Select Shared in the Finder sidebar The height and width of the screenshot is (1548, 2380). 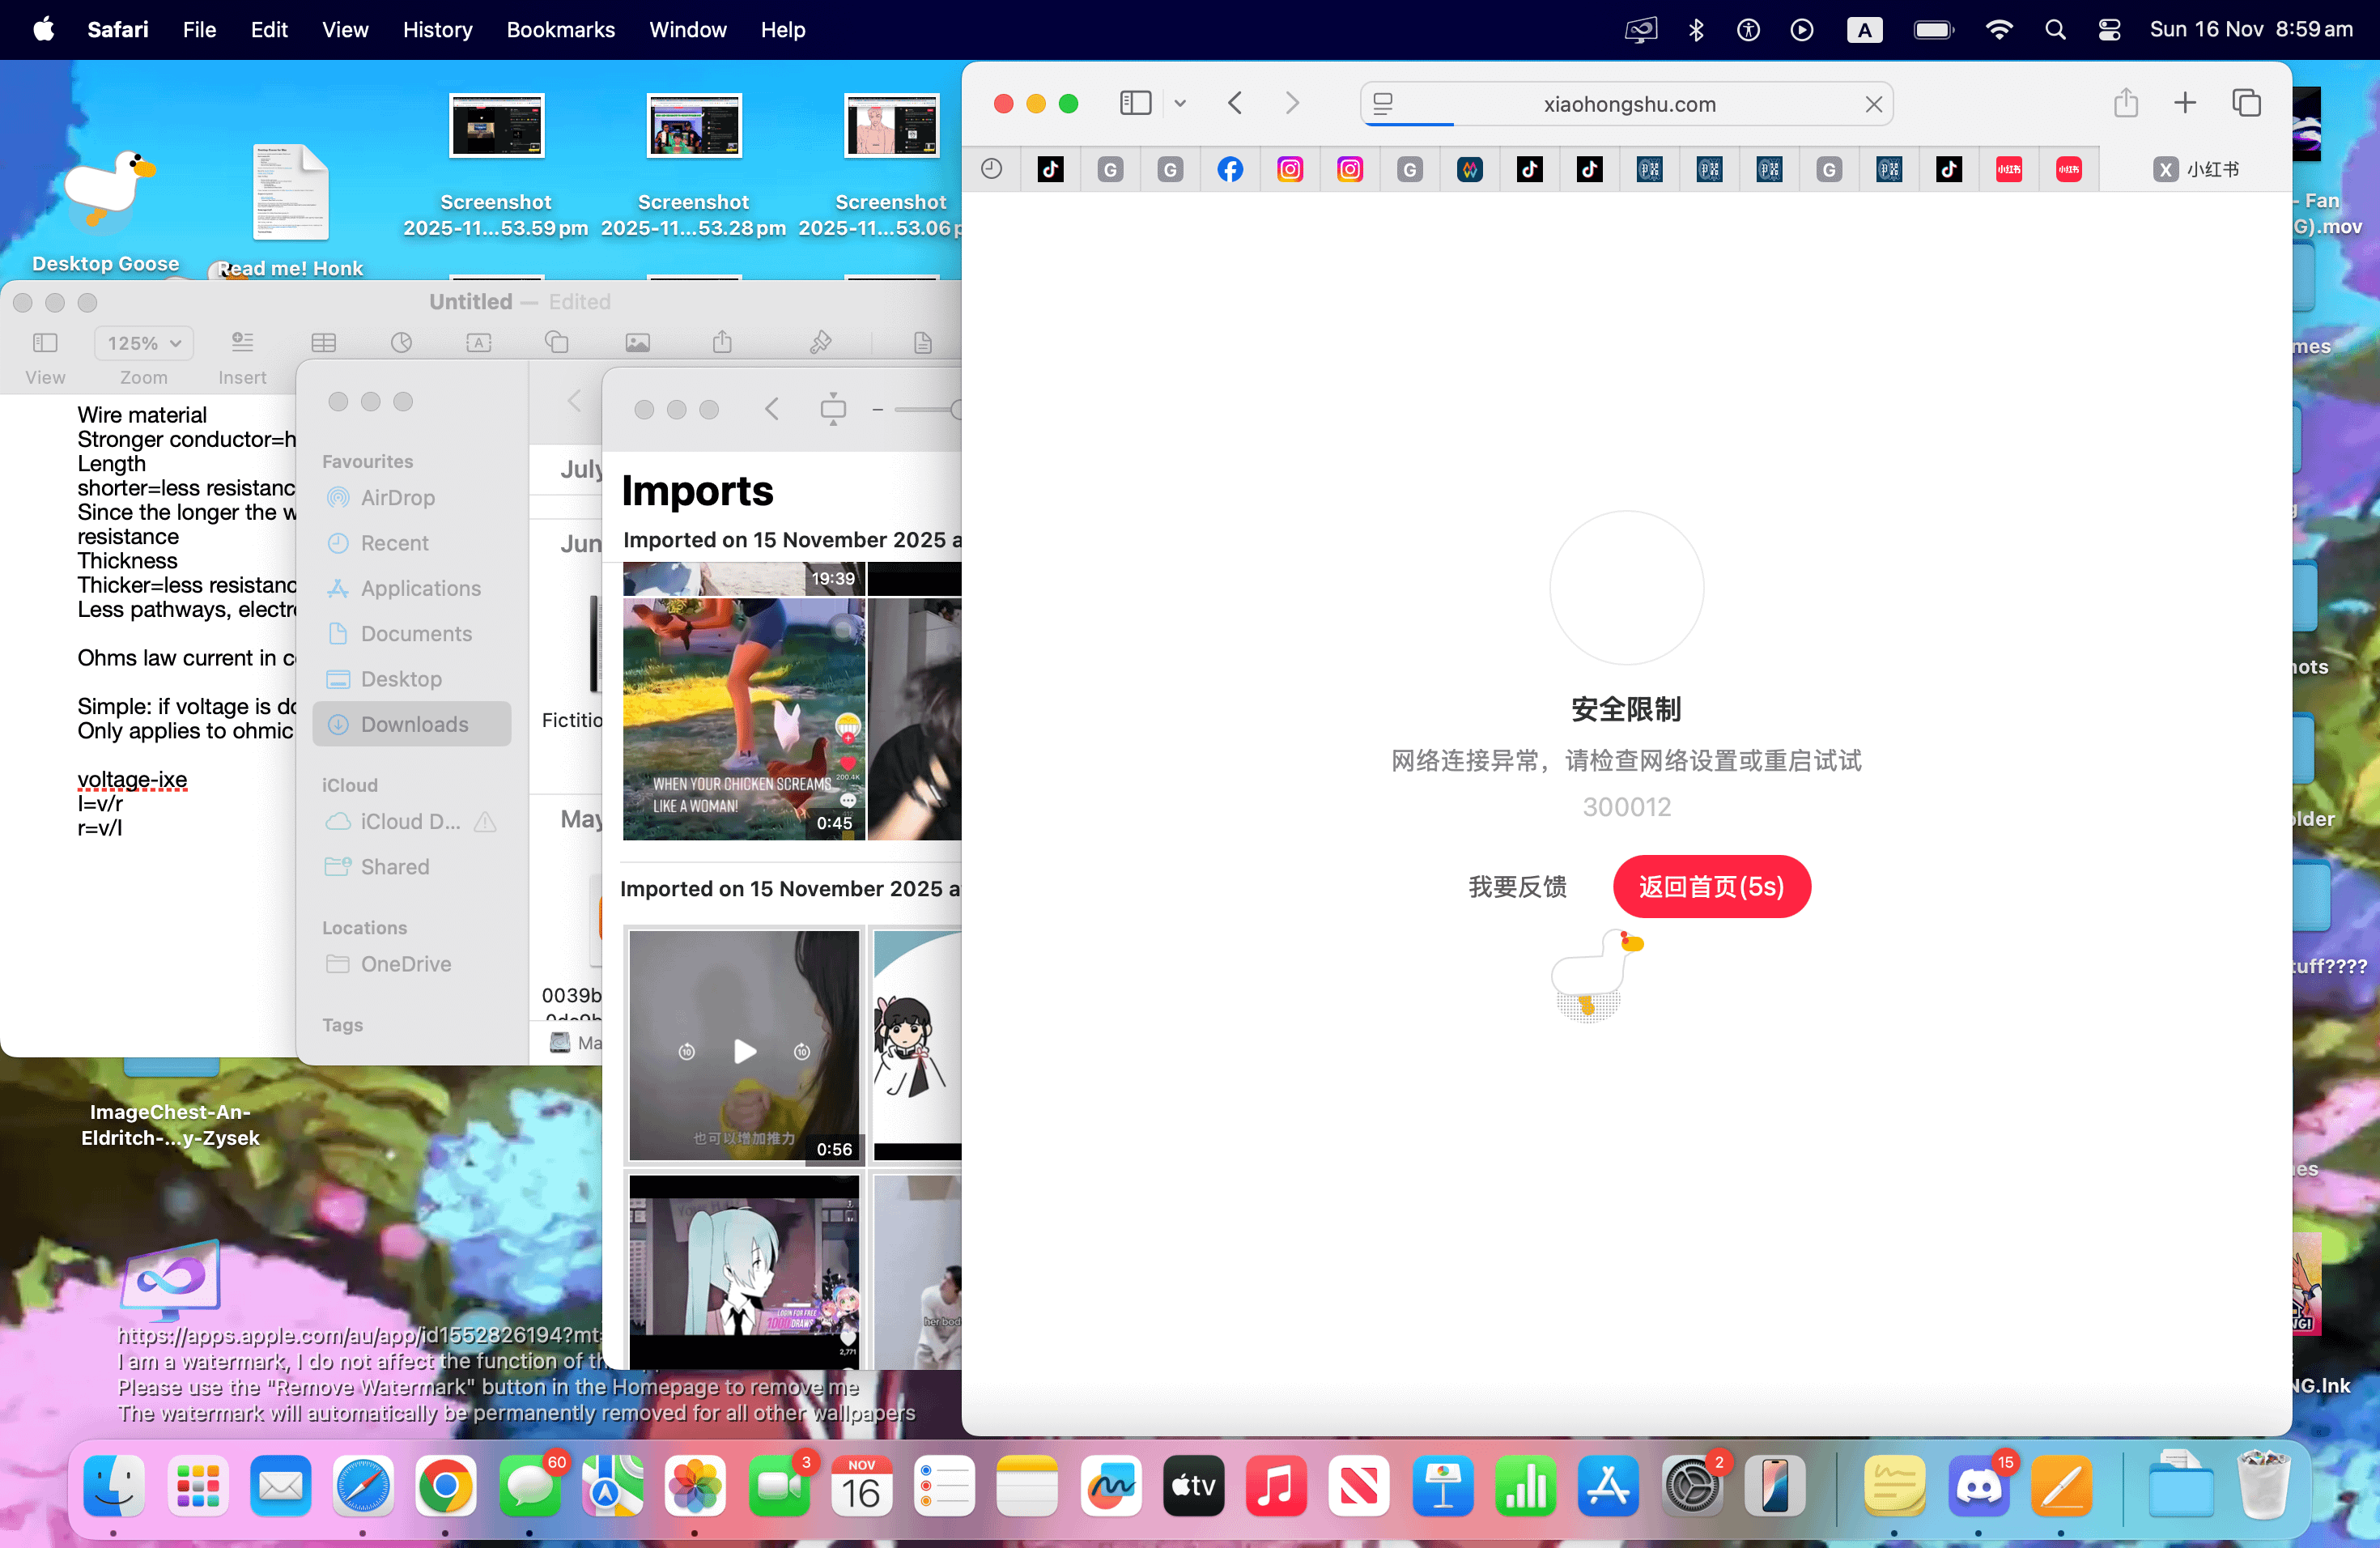pyautogui.click(x=411, y=866)
